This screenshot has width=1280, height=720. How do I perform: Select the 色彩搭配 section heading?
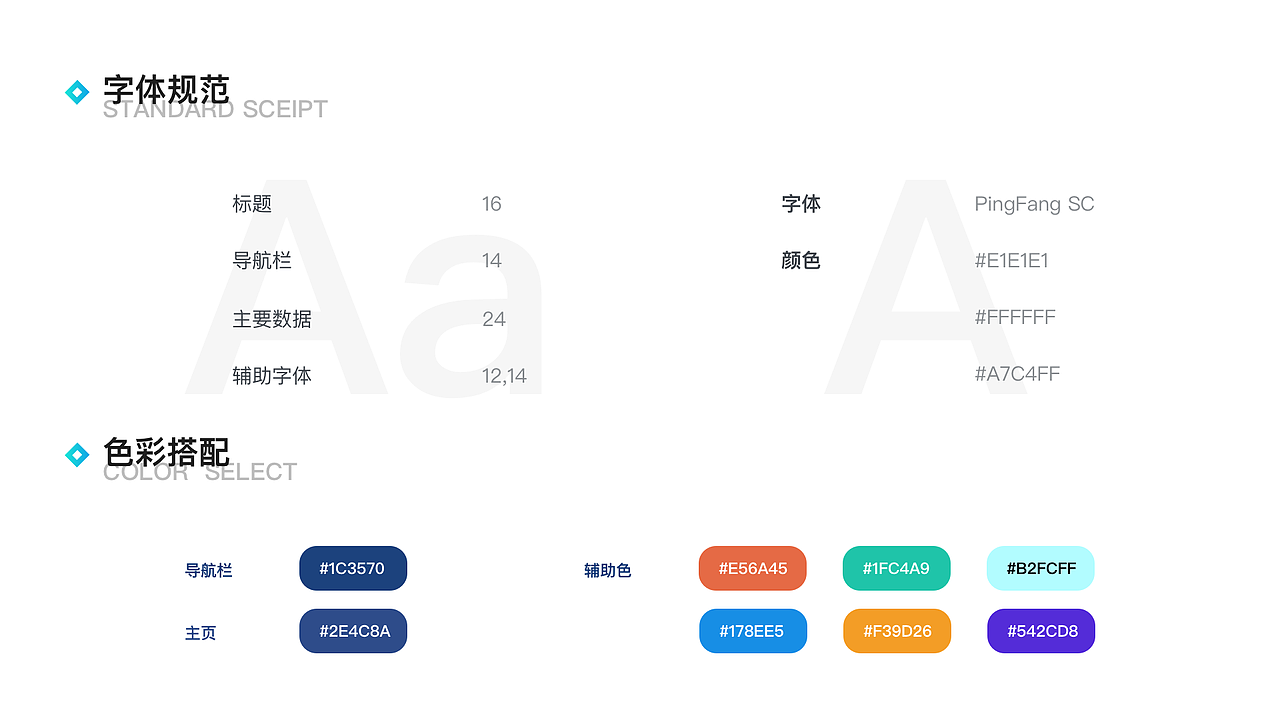click(167, 453)
